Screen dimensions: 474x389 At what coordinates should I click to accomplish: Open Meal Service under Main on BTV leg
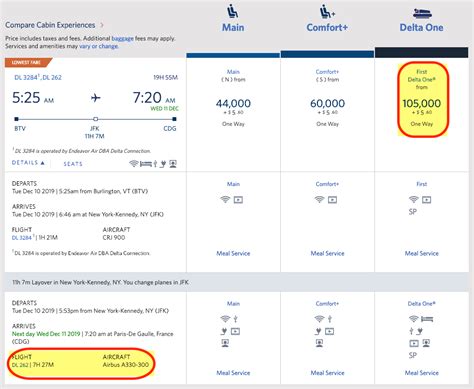(x=233, y=253)
